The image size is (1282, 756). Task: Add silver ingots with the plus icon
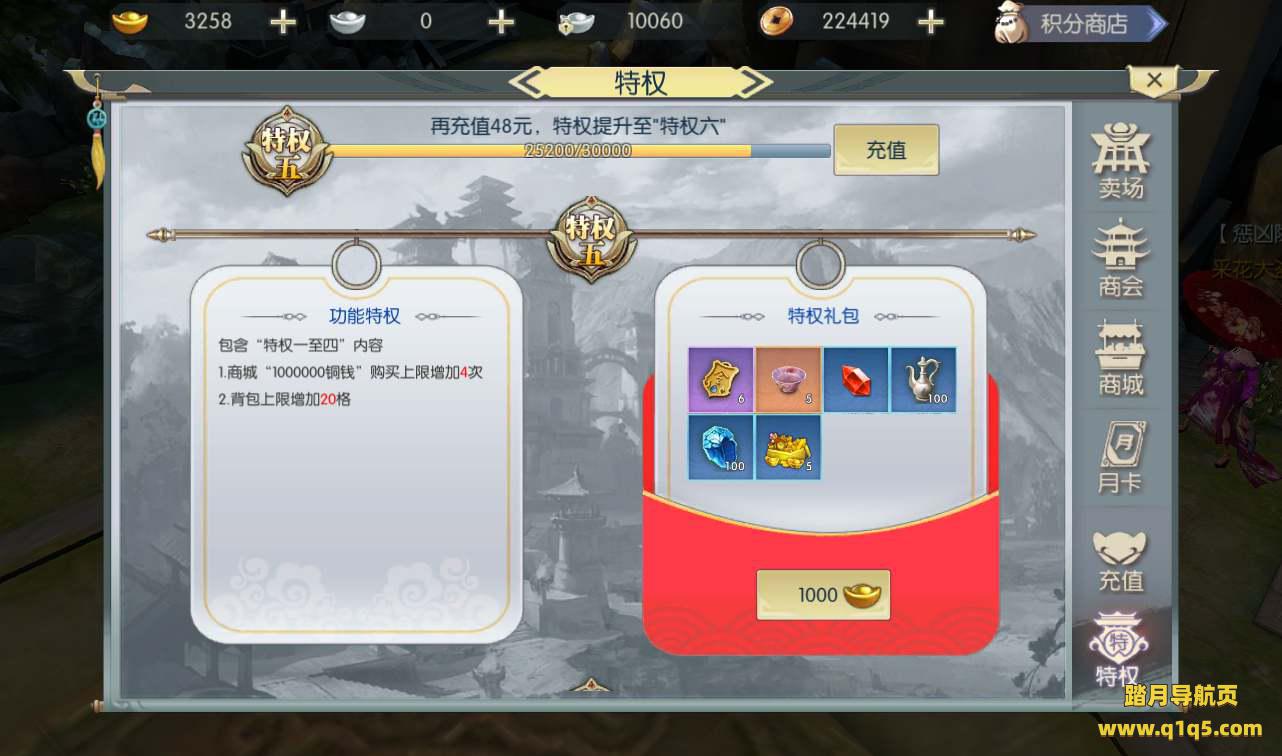(x=501, y=21)
